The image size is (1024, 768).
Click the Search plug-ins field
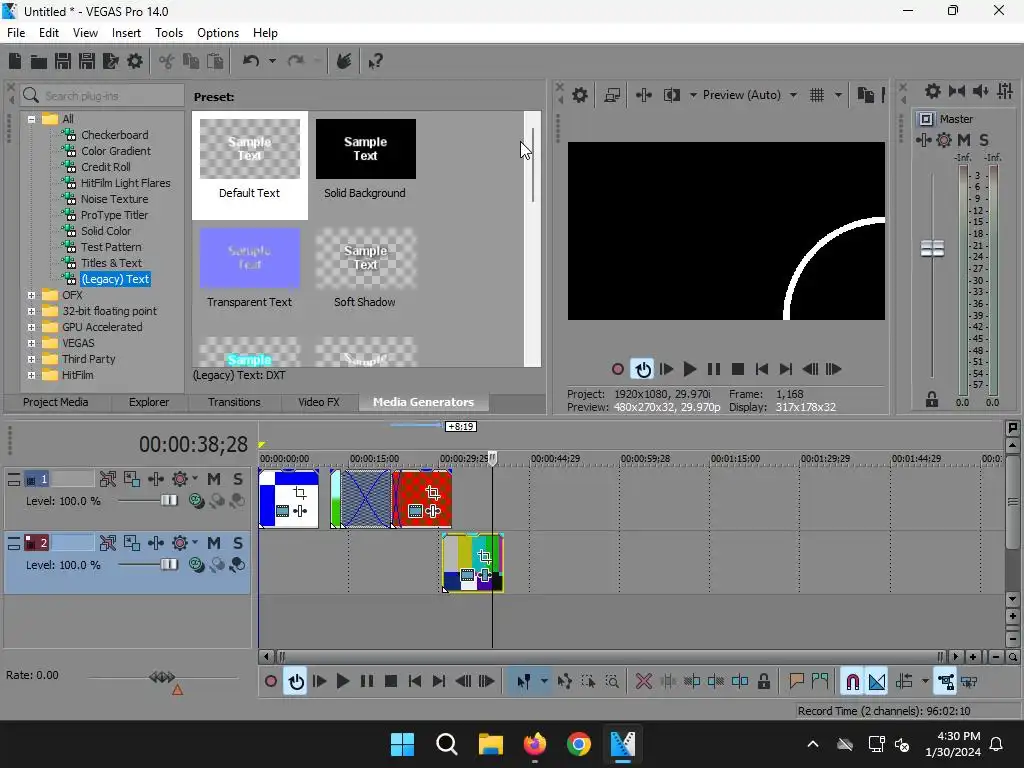click(103, 96)
